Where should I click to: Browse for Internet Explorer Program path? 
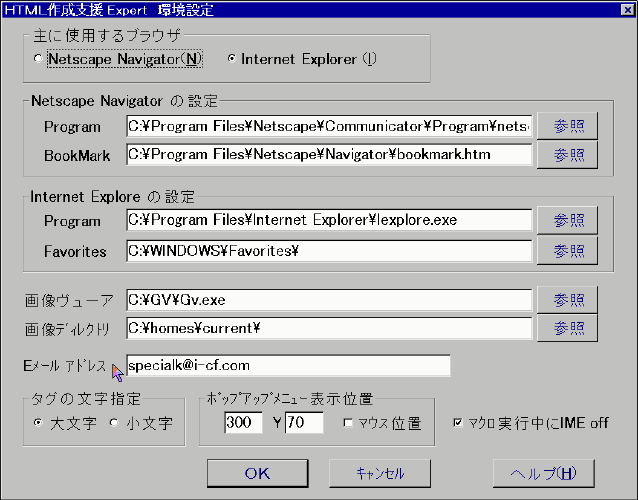(568, 220)
